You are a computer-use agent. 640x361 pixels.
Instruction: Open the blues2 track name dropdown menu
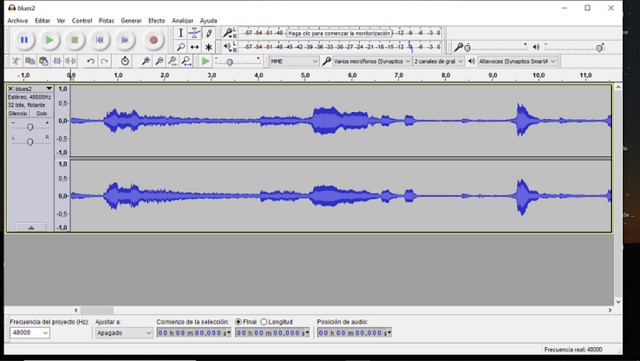pyautogui.click(x=34, y=89)
